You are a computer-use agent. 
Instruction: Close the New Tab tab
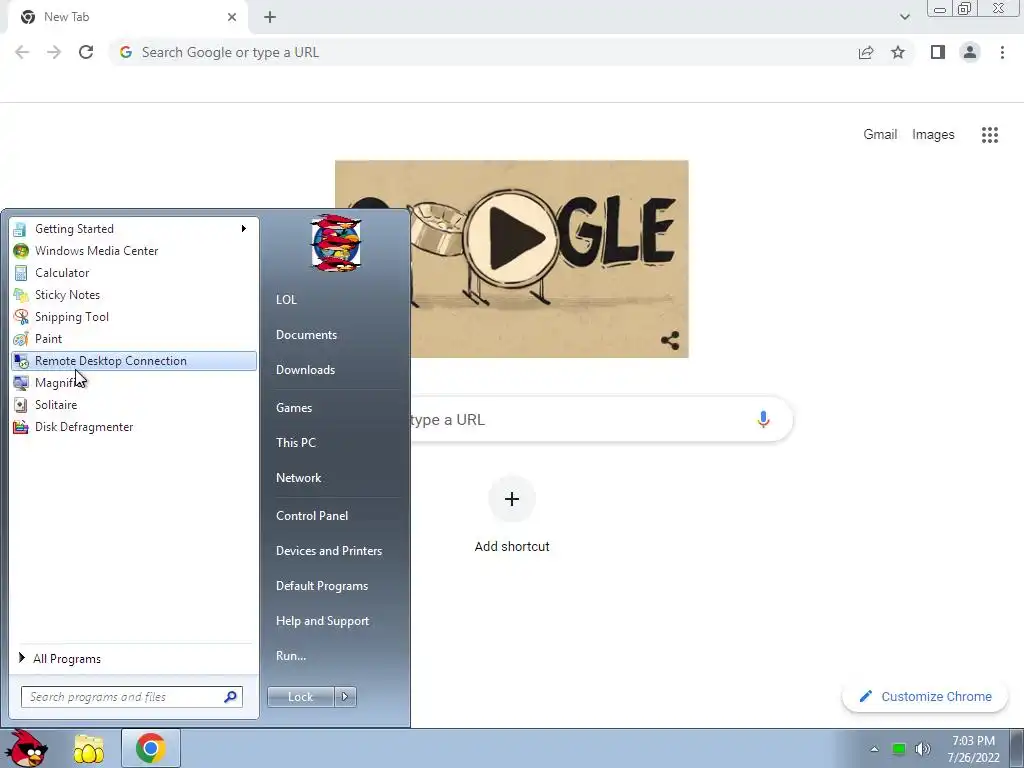pos(232,17)
